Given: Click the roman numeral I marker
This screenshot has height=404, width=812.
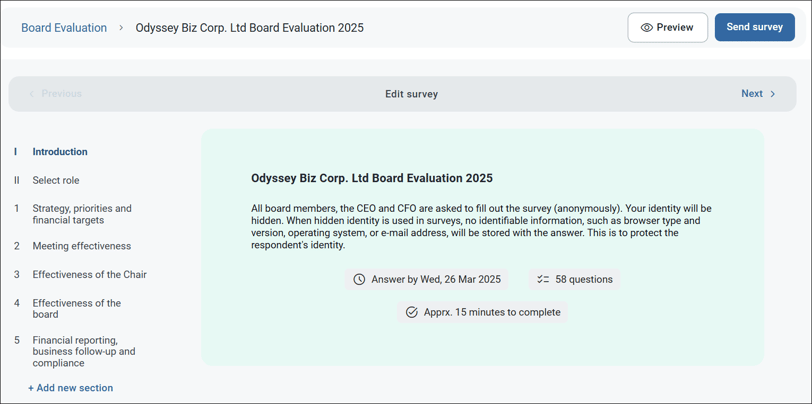Looking at the screenshot, I should point(16,152).
